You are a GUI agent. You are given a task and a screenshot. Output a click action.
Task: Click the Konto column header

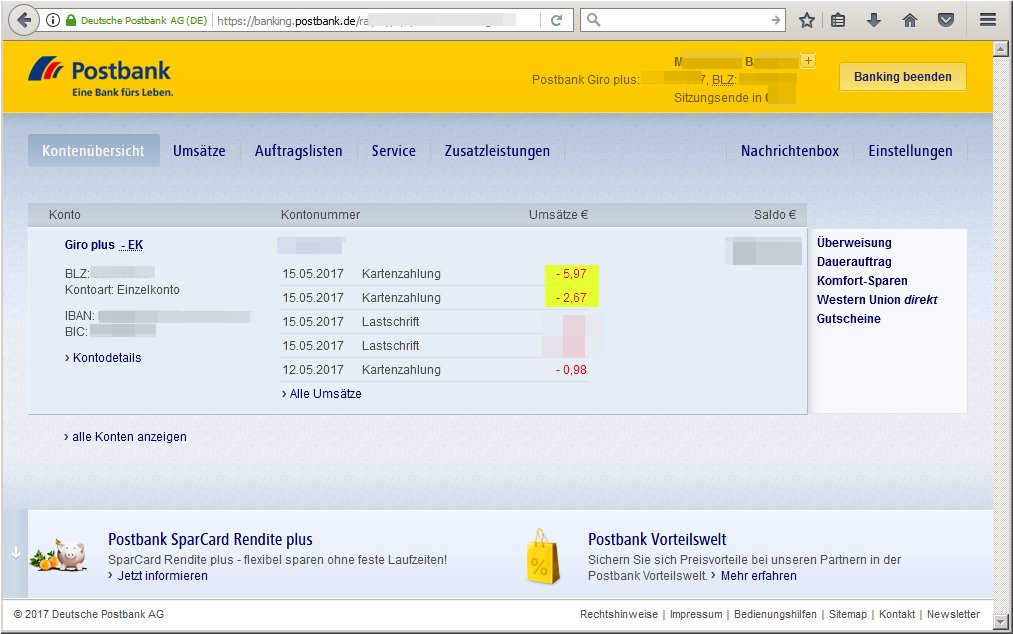[65, 215]
